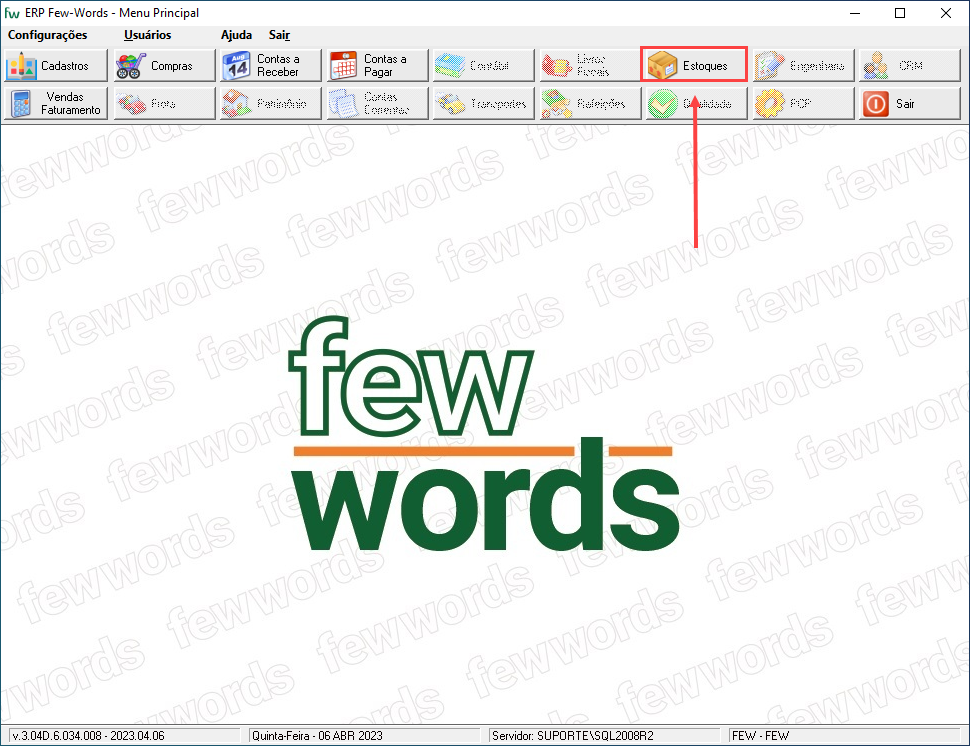
Task: Open the Qualidade green checkmark button
Action: click(x=697, y=103)
